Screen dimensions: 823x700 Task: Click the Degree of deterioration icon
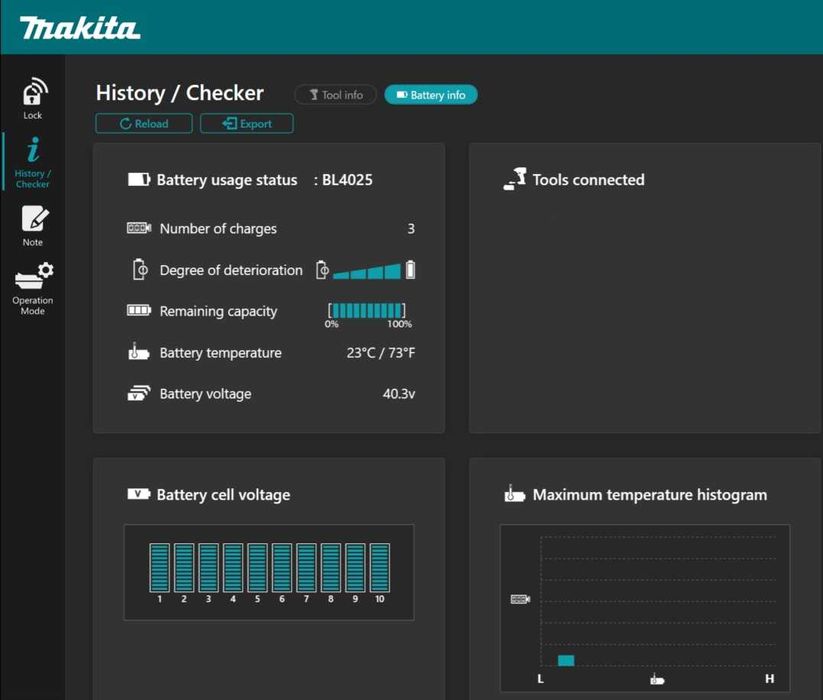click(x=140, y=270)
